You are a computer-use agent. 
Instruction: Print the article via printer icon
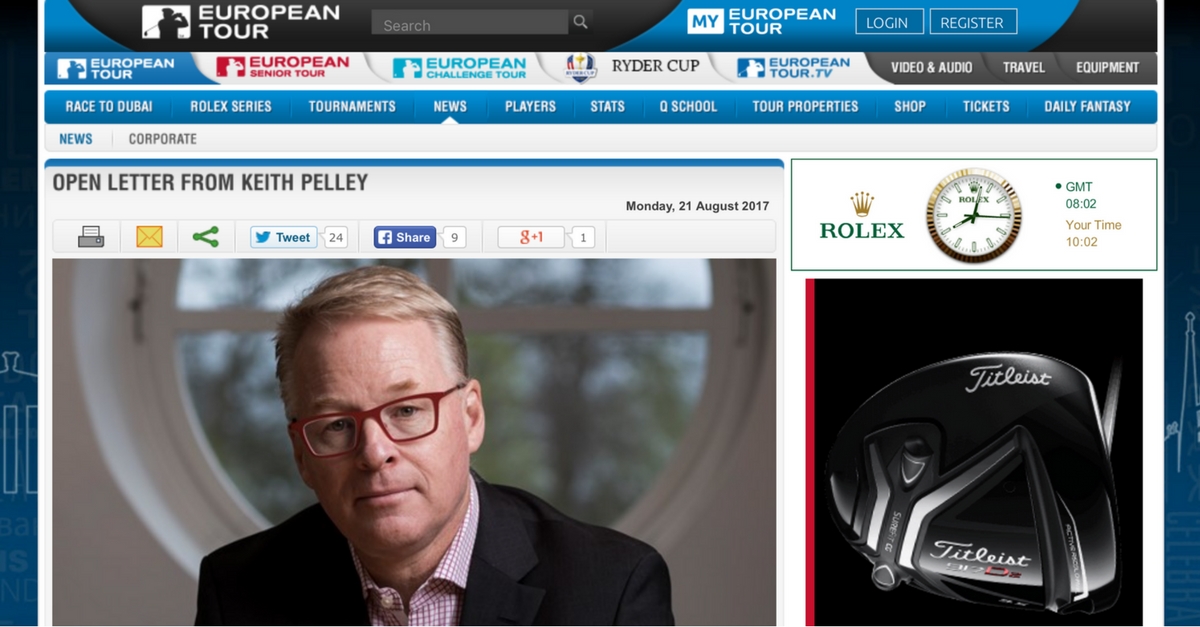pyautogui.click(x=91, y=237)
